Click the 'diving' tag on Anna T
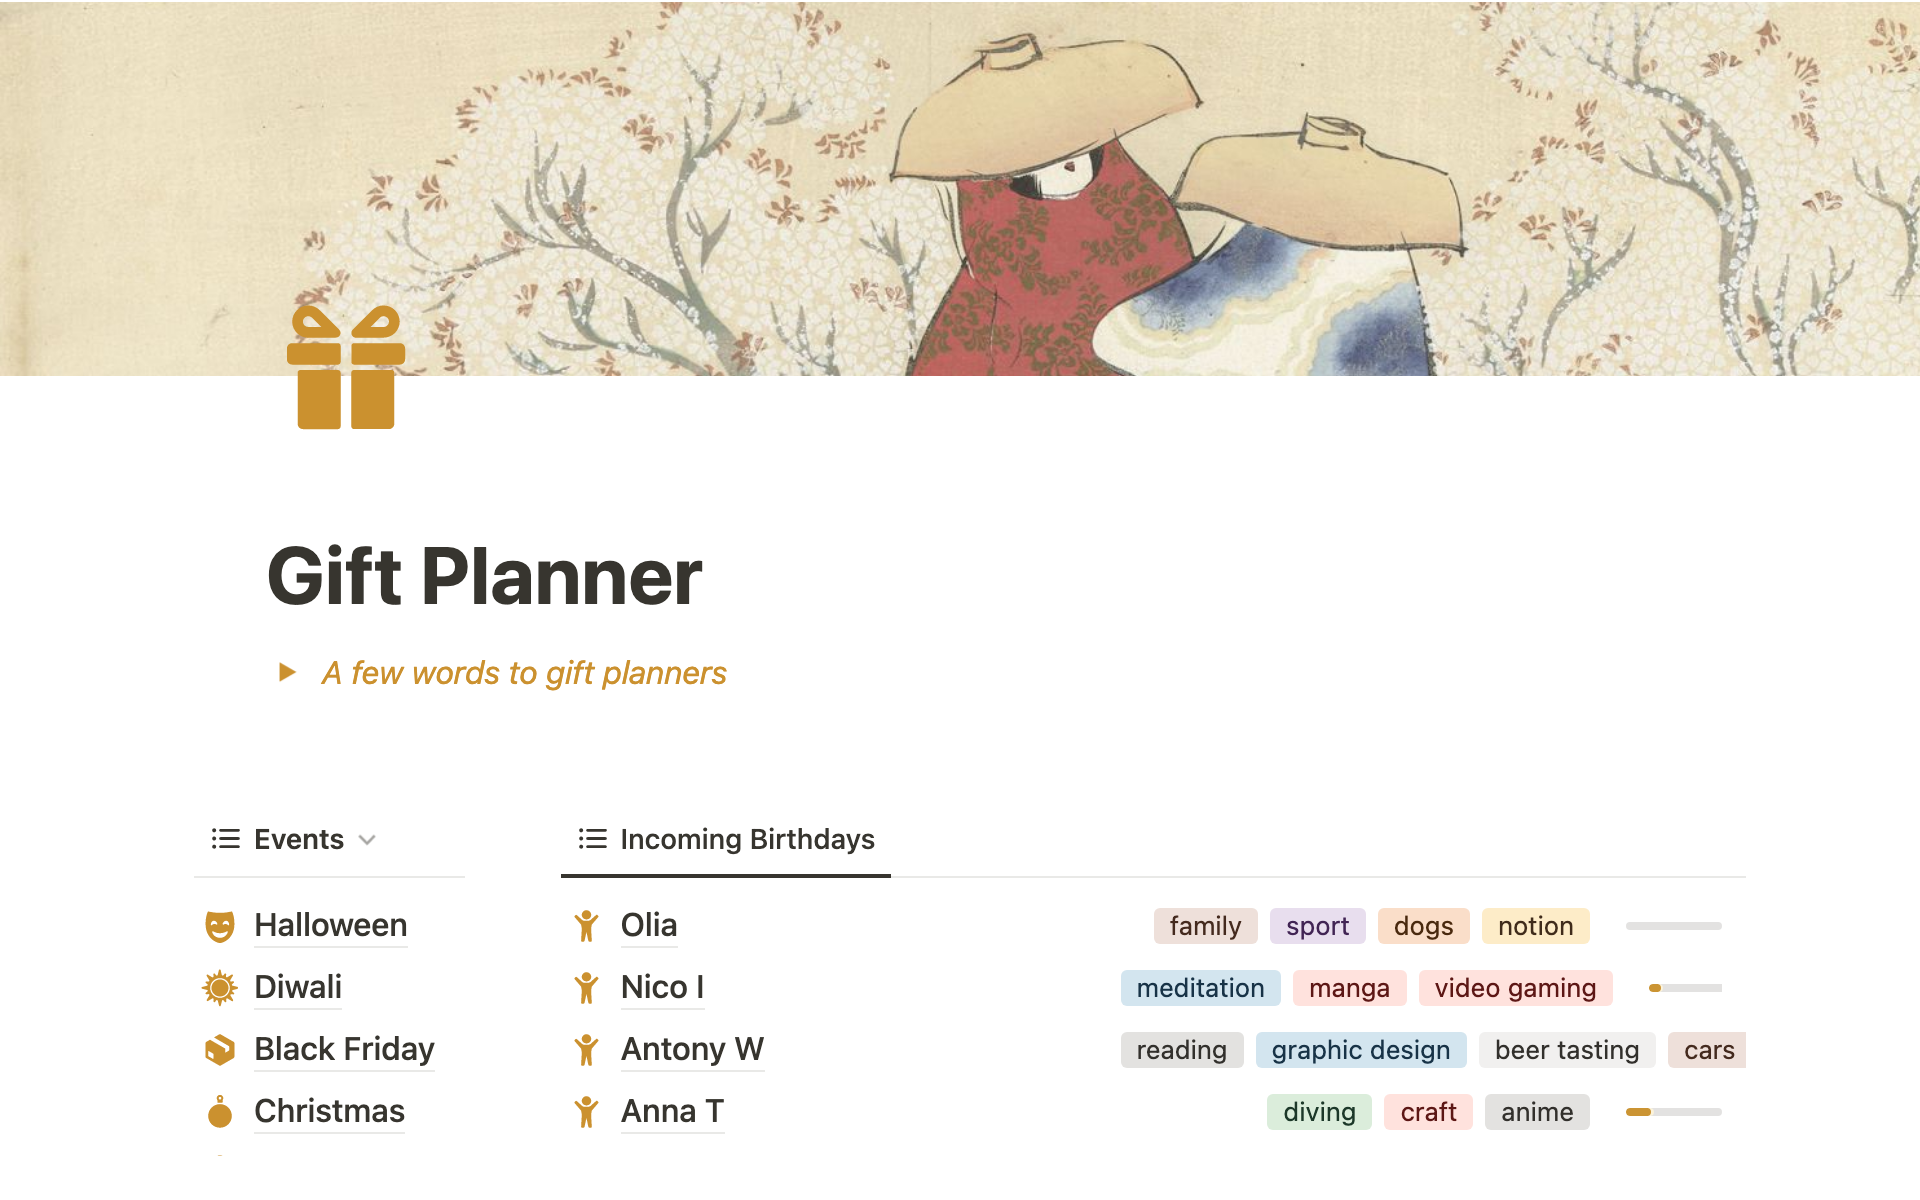 tap(1319, 1112)
